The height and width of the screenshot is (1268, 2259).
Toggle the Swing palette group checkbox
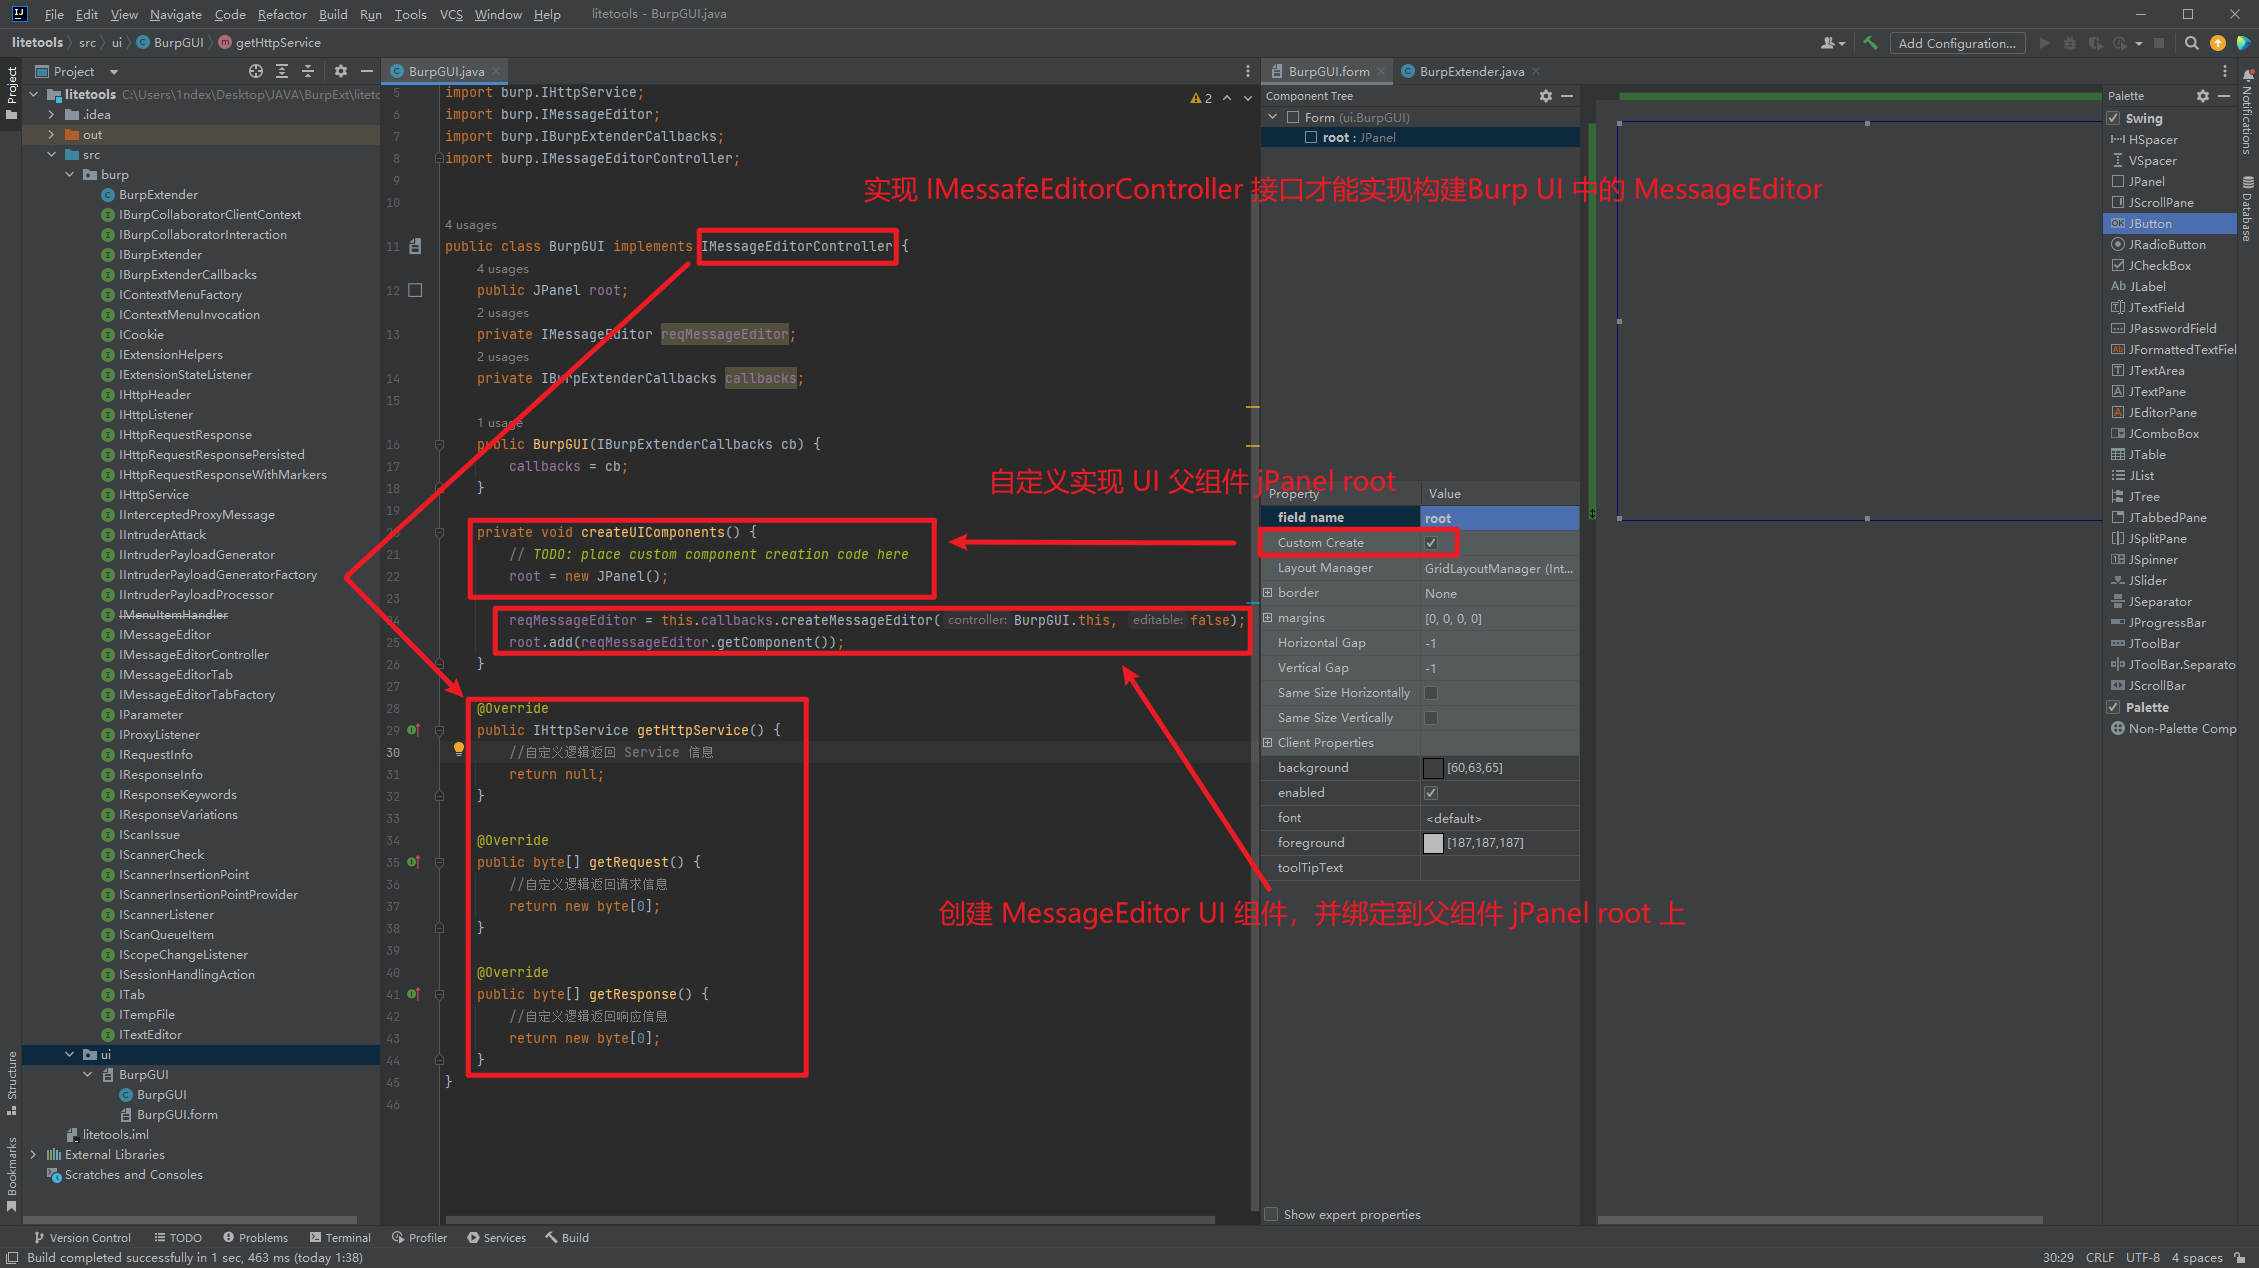pyautogui.click(x=2114, y=118)
